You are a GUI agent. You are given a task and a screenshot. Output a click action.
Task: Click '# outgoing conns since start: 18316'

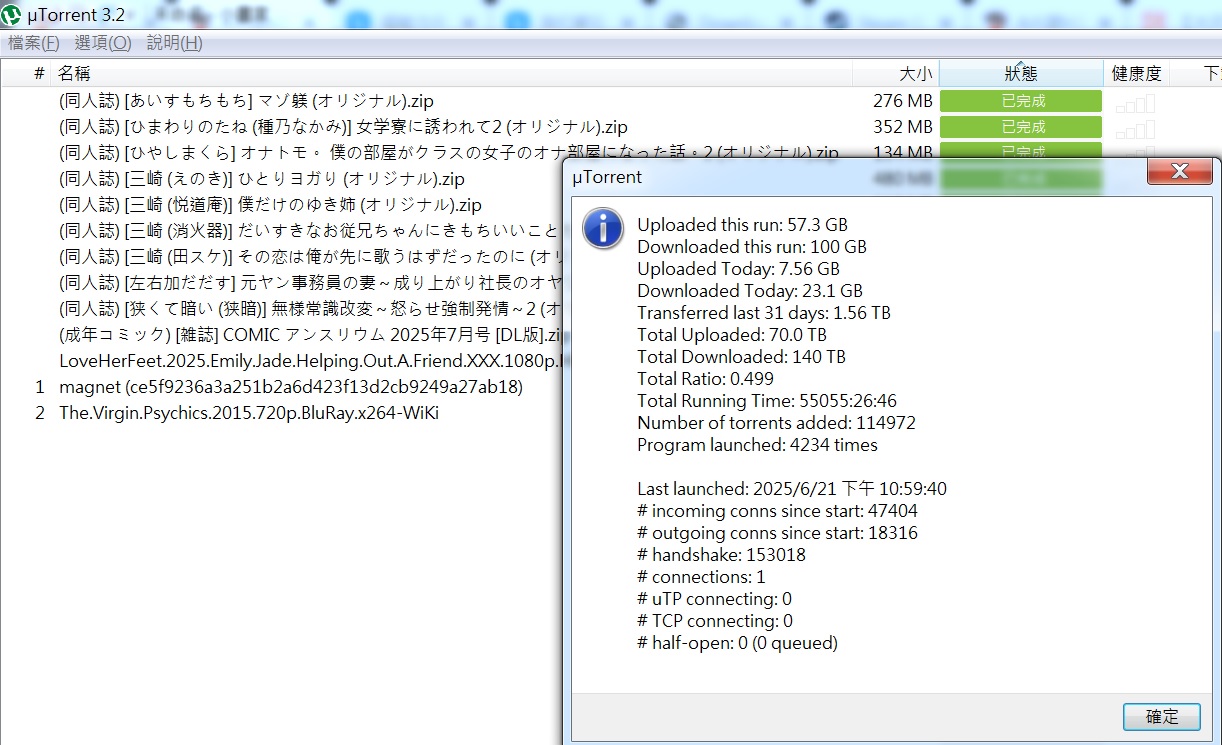(777, 533)
